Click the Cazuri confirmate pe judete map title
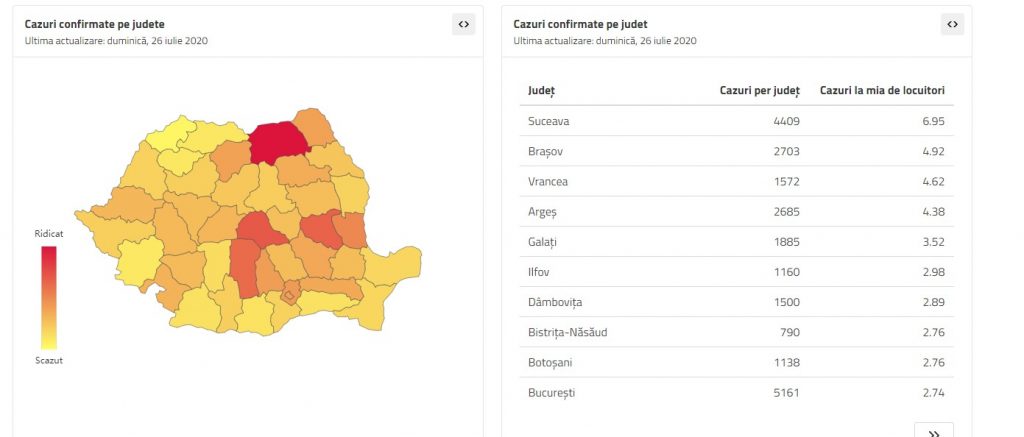Screen dimensions: 1024x437 [94, 23]
